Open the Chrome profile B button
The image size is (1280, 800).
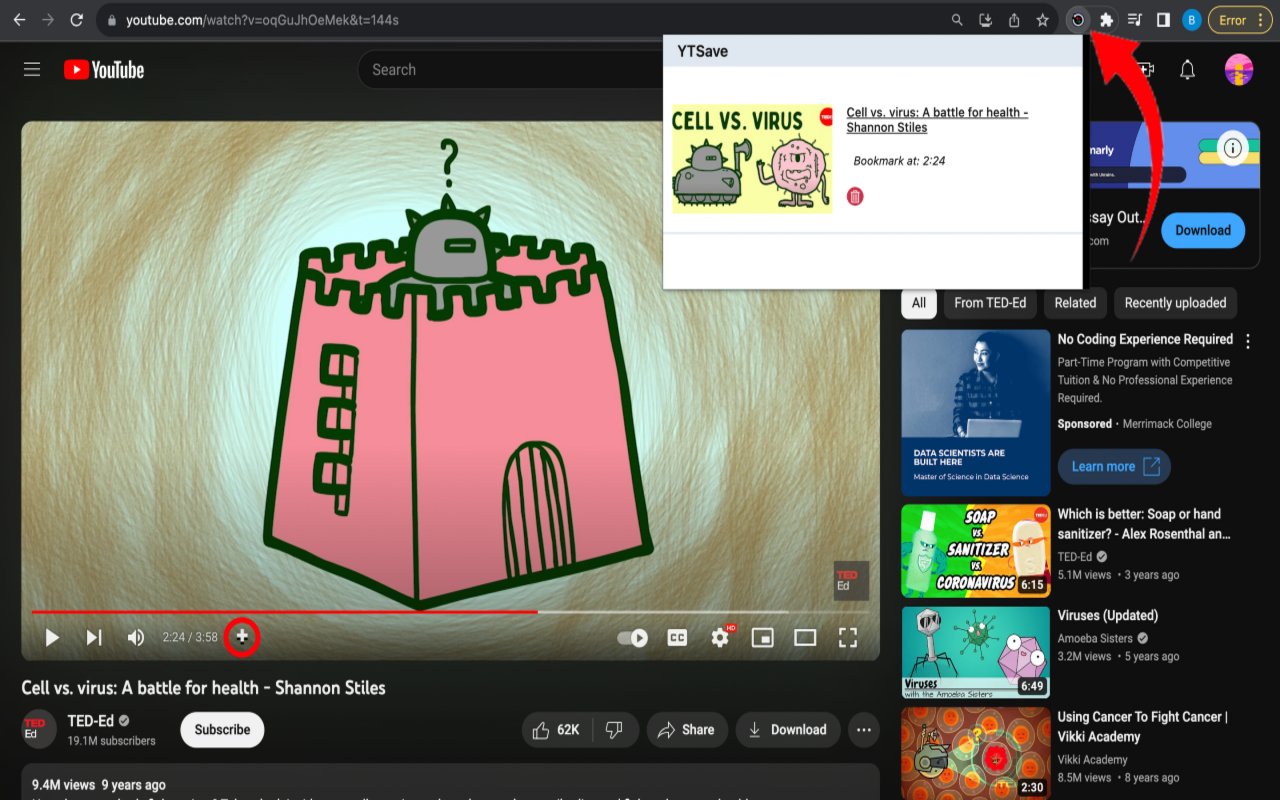point(1191,20)
